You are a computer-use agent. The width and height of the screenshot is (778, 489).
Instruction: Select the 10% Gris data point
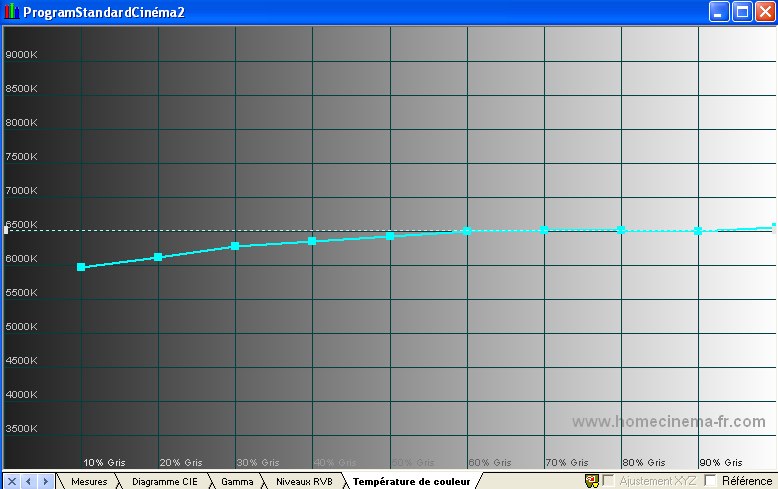(81, 267)
